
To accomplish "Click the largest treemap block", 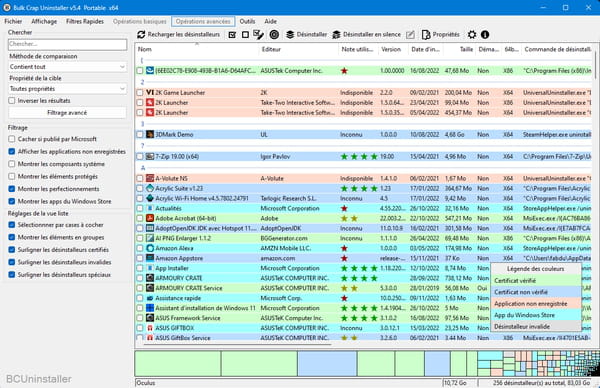I will pos(178,364).
